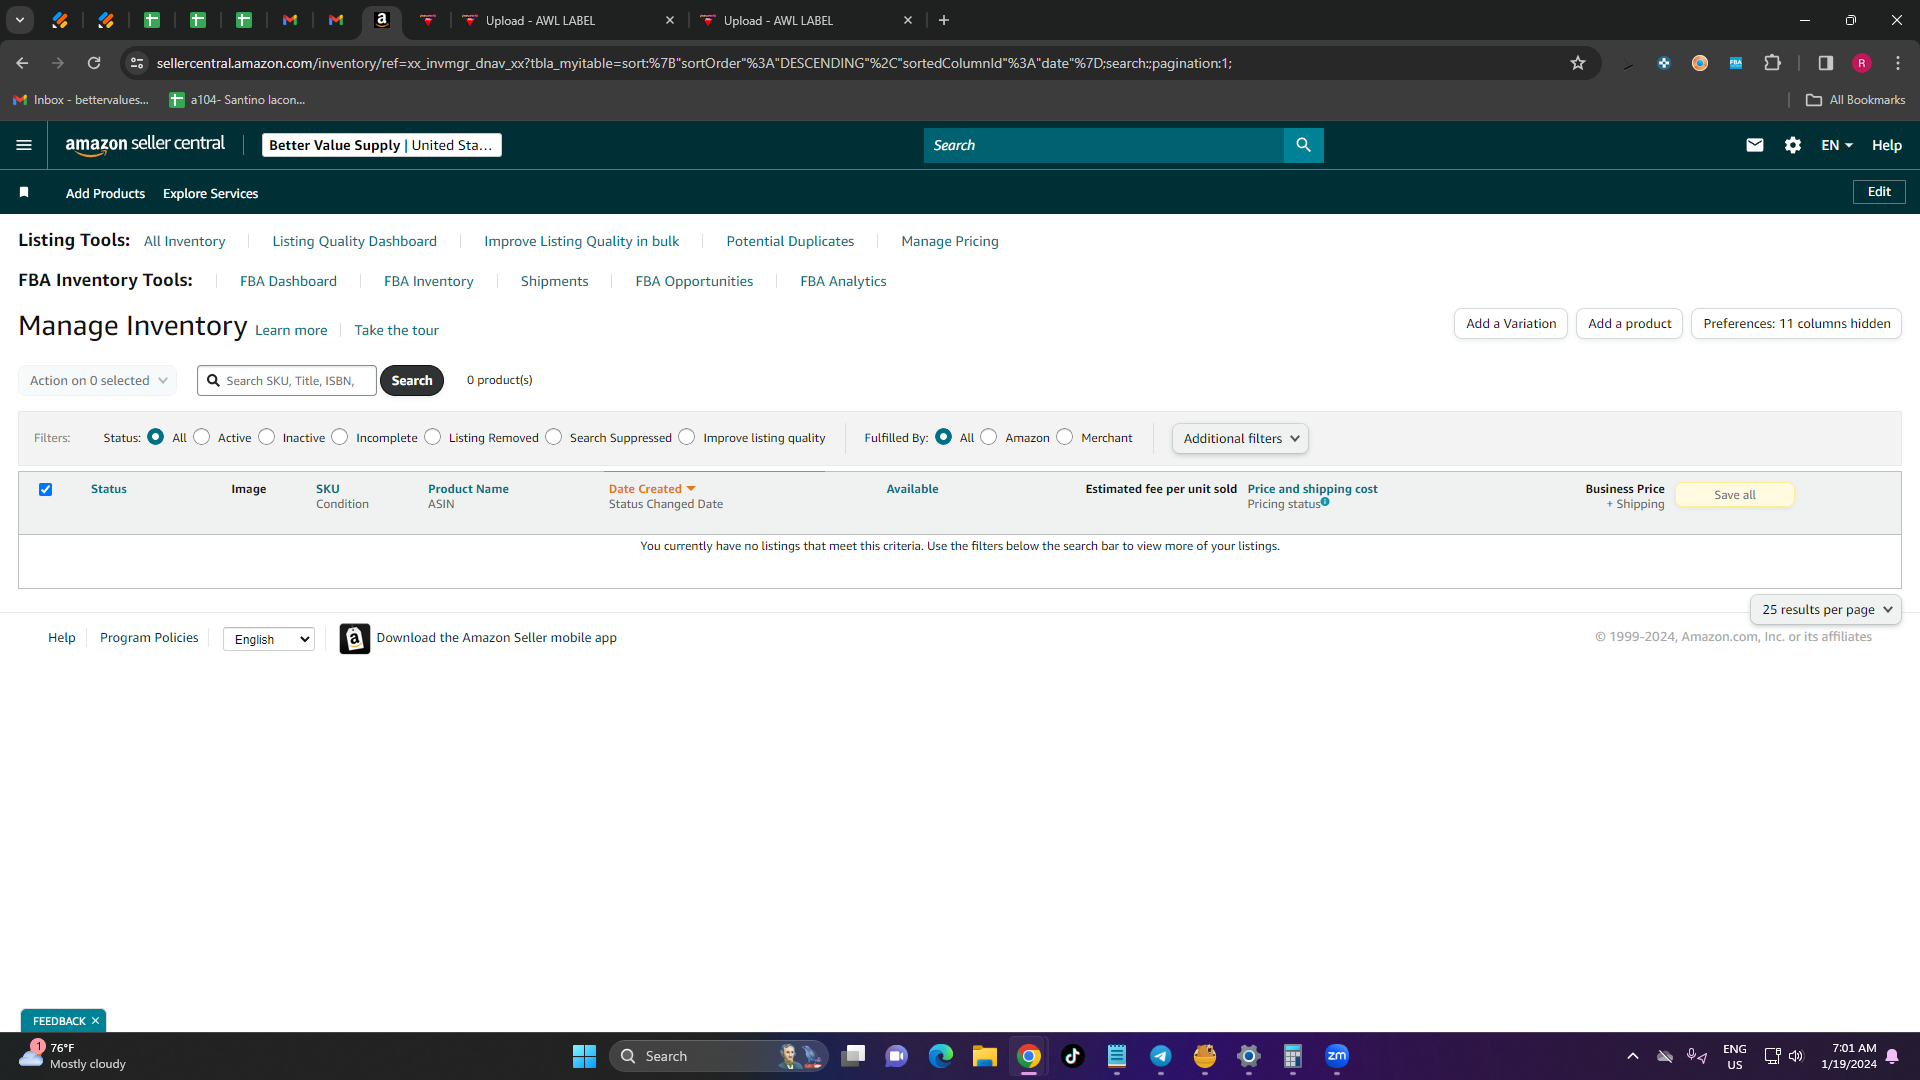This screenshot has height=1080, width=1920.
Task: Open the settings gear icon
Action: pos(1792,145)
